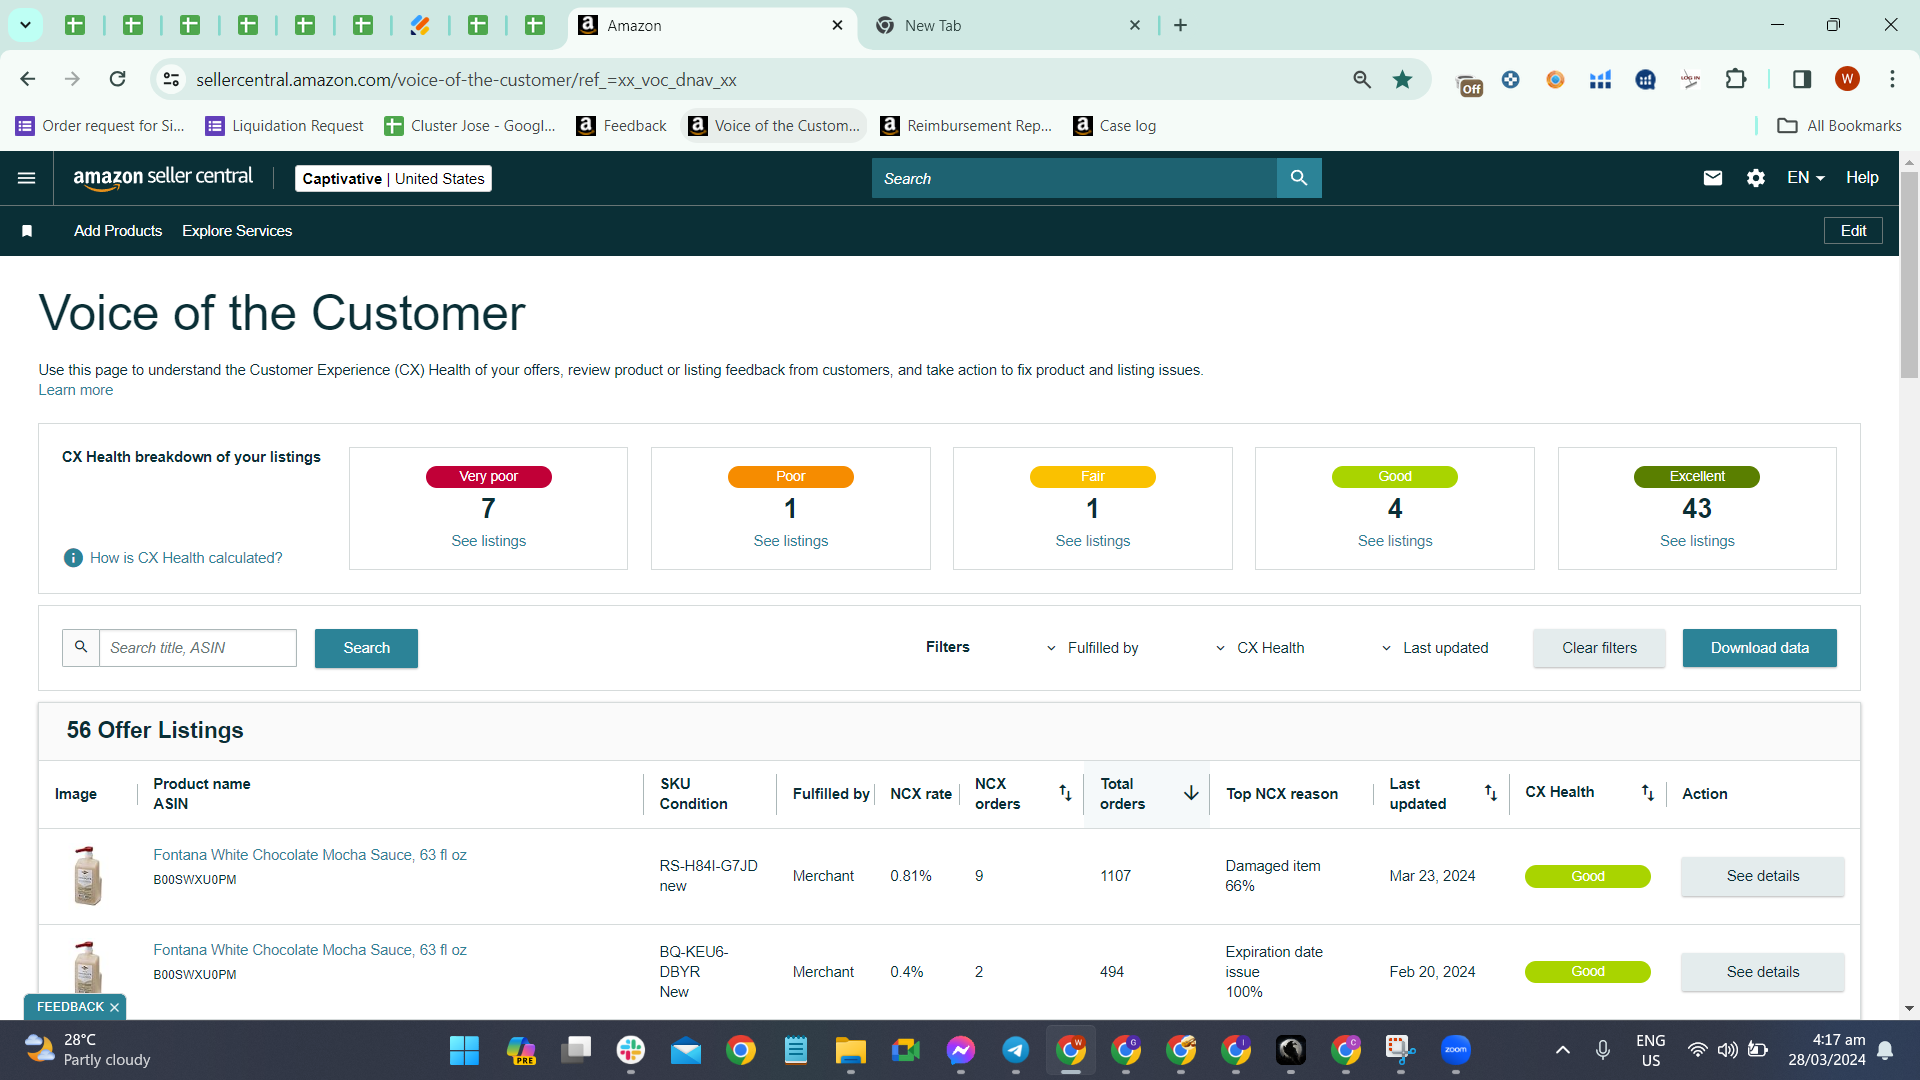Sort by the Last updated column arrows
1920x1080 pixels.
pyautogui.click(x=1490, y=793)
